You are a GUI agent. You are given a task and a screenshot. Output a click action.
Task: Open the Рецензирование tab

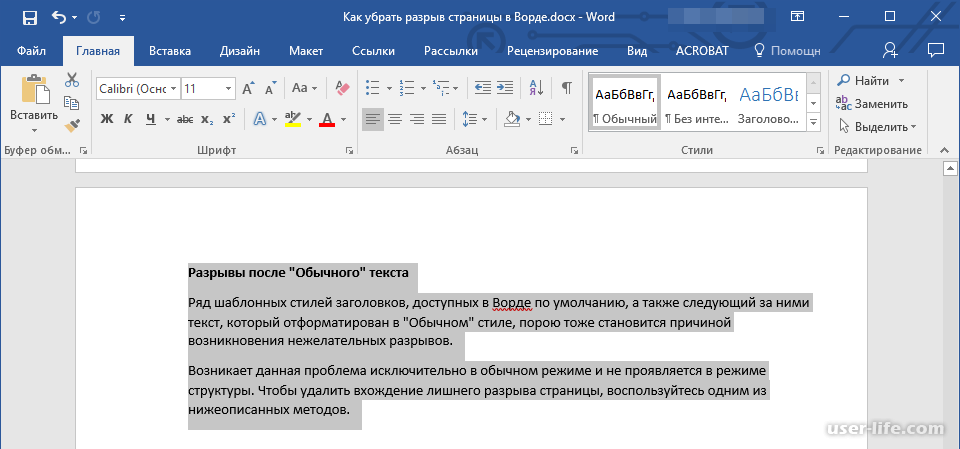click(552, 51)
